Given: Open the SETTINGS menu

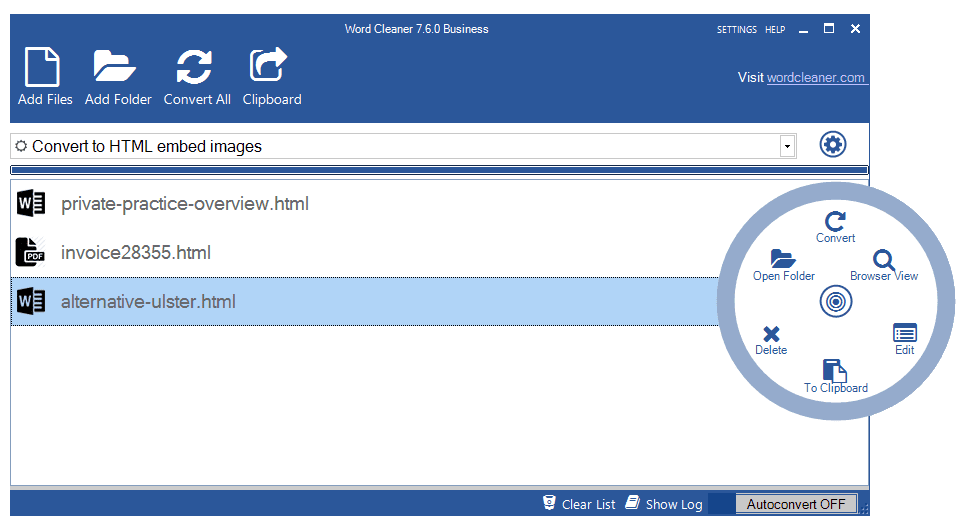Looking at the screenshot, I should 736,29.
